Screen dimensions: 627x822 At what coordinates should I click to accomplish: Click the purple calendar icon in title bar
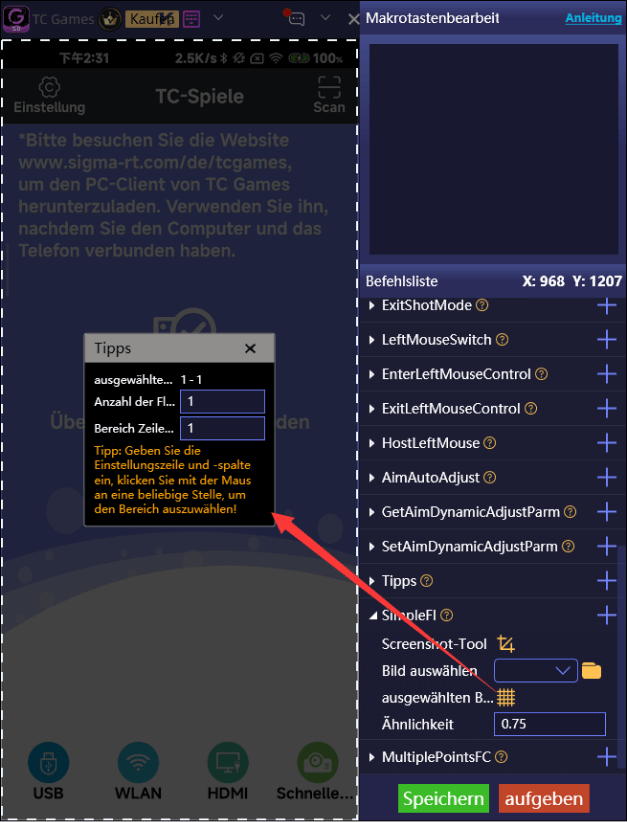[191, 19]
